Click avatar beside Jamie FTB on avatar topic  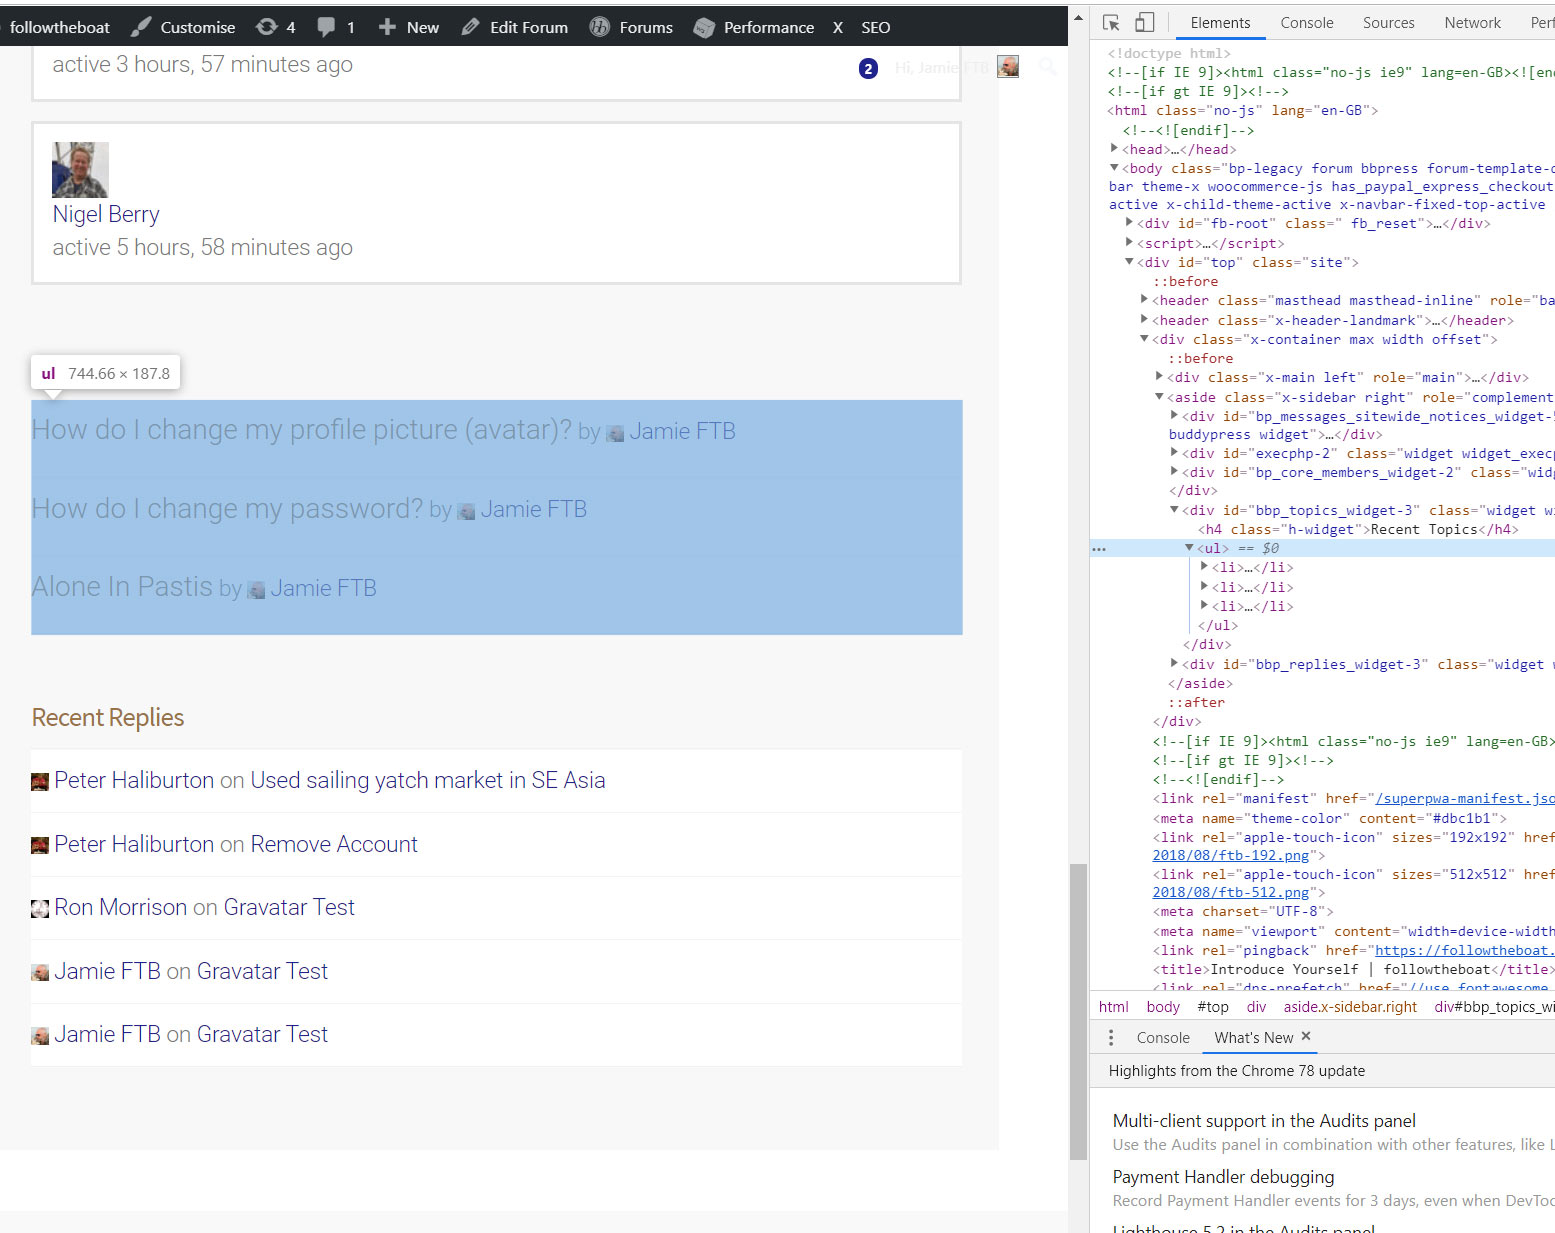point(615,433)
